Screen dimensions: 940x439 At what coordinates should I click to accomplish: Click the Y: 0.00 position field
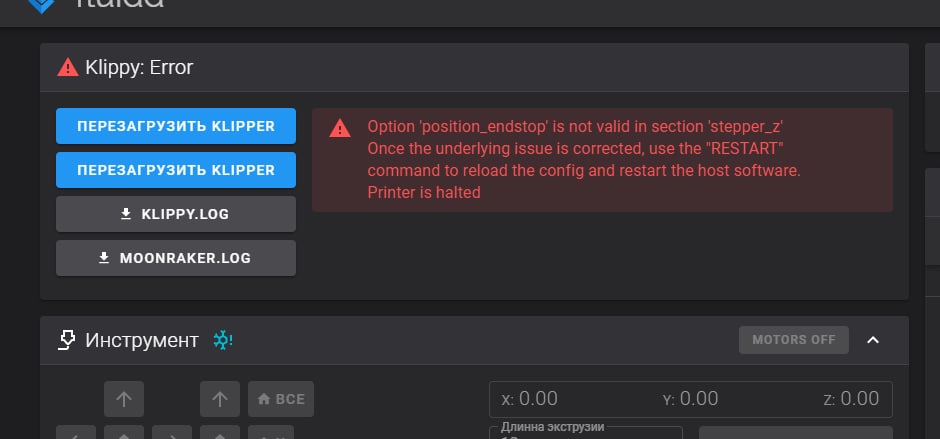pyautogui.click(x=690, y=399)
